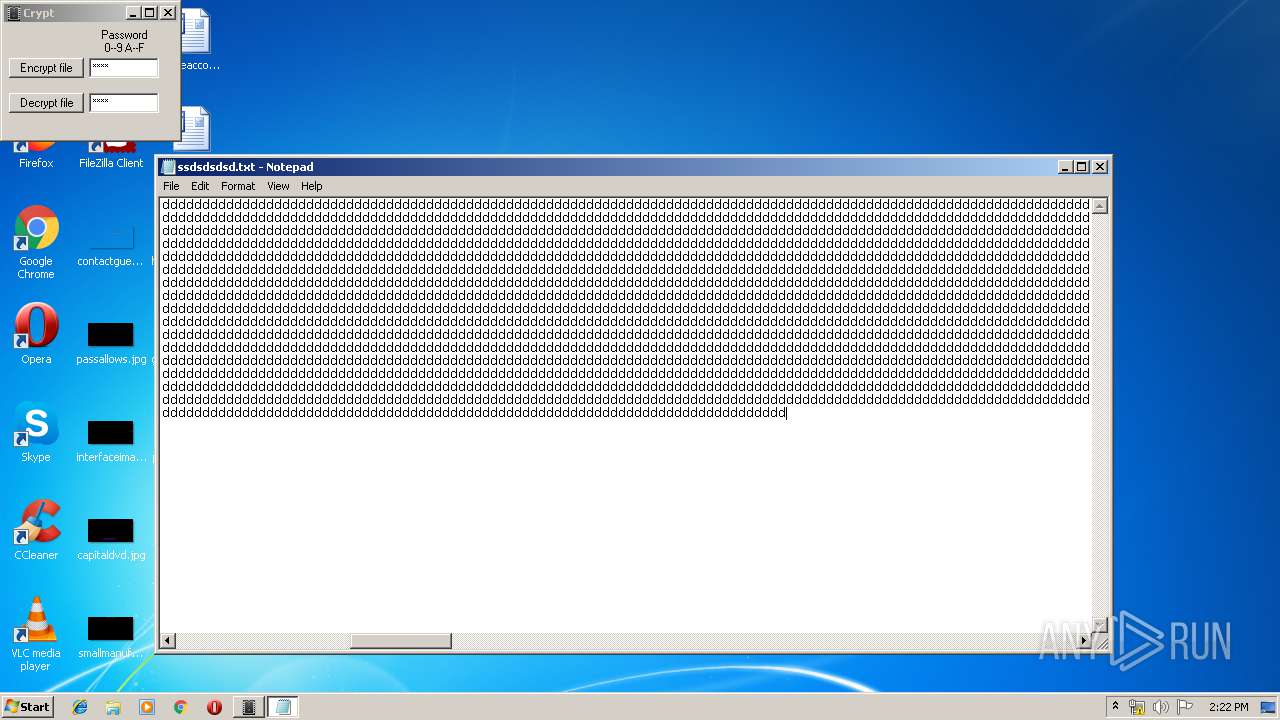Select the FileZilla Client desktop shortcut
Image resolution: width=1280 pixels, height=720 pixels.
coord(111,155)
